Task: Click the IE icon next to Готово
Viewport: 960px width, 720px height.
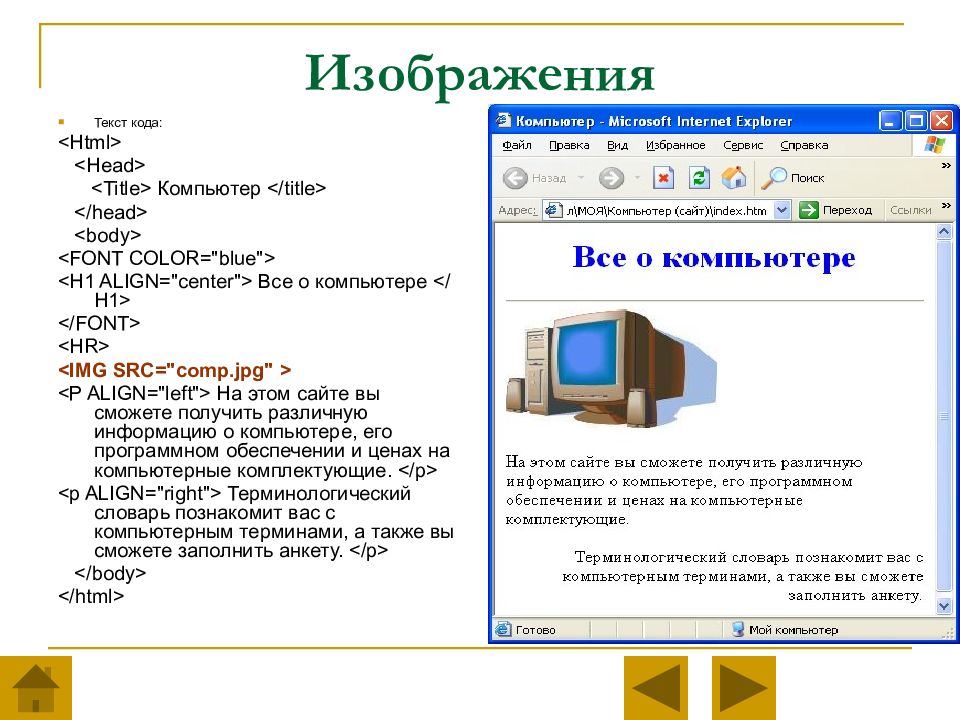Action: pos(503,629)
